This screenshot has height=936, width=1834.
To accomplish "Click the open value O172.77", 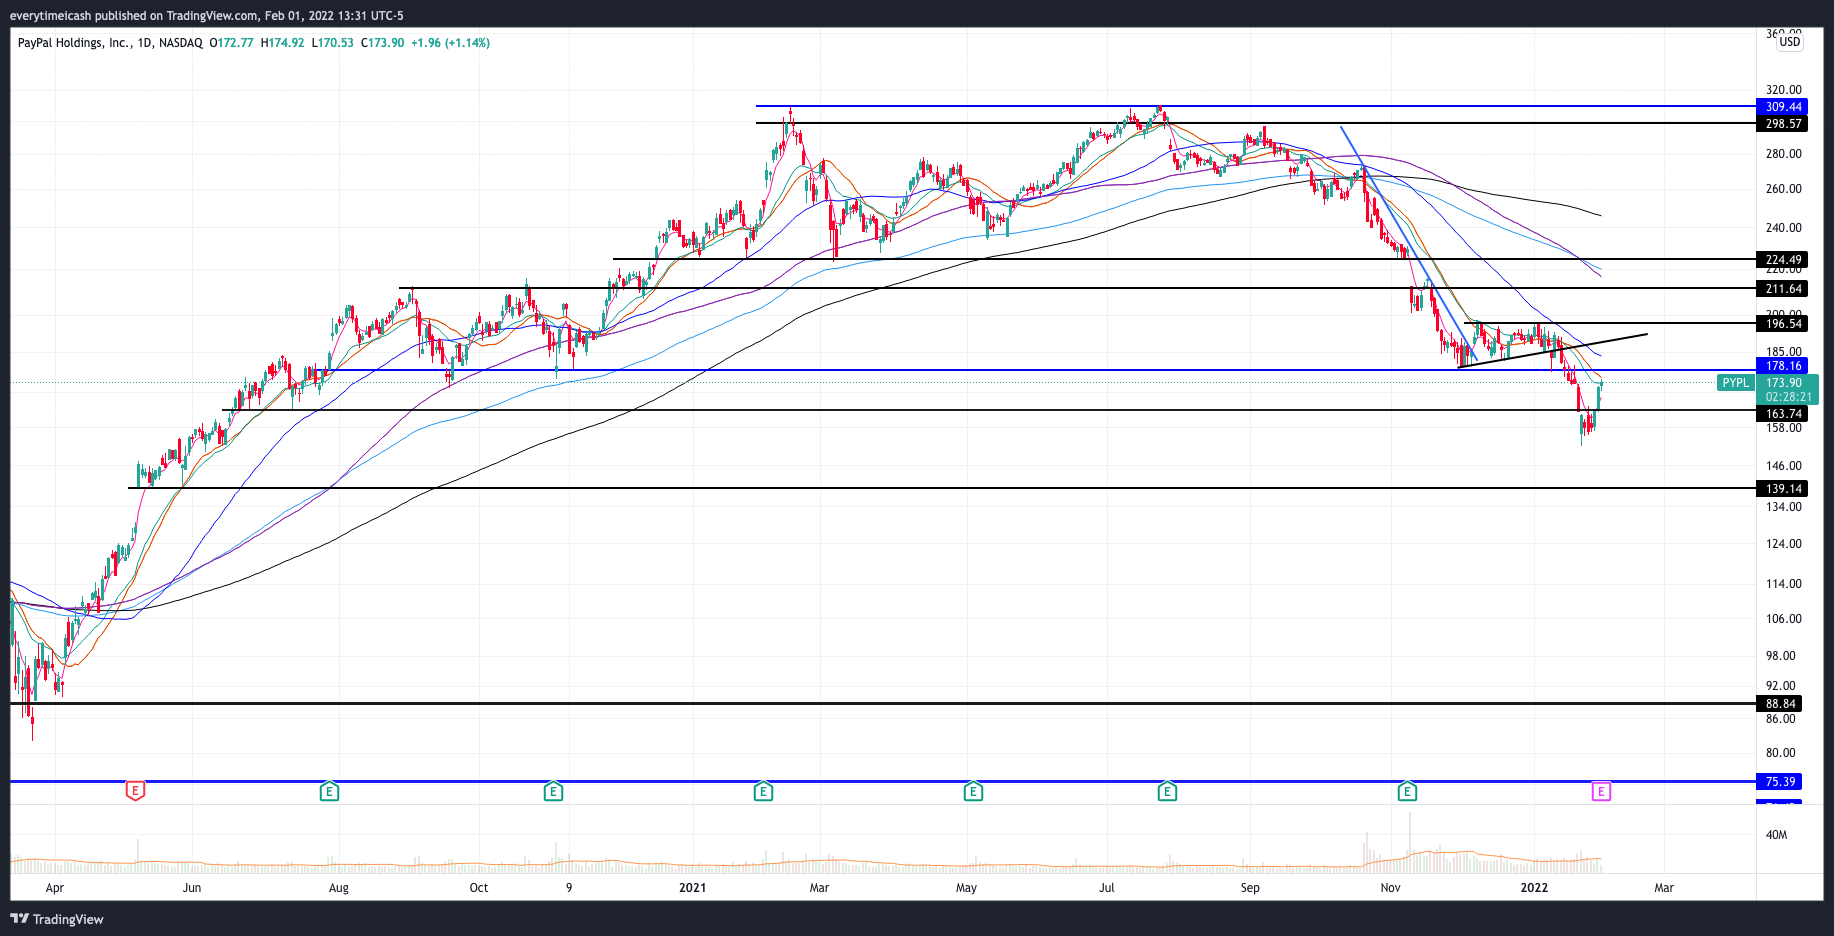I will coord(231,43).
